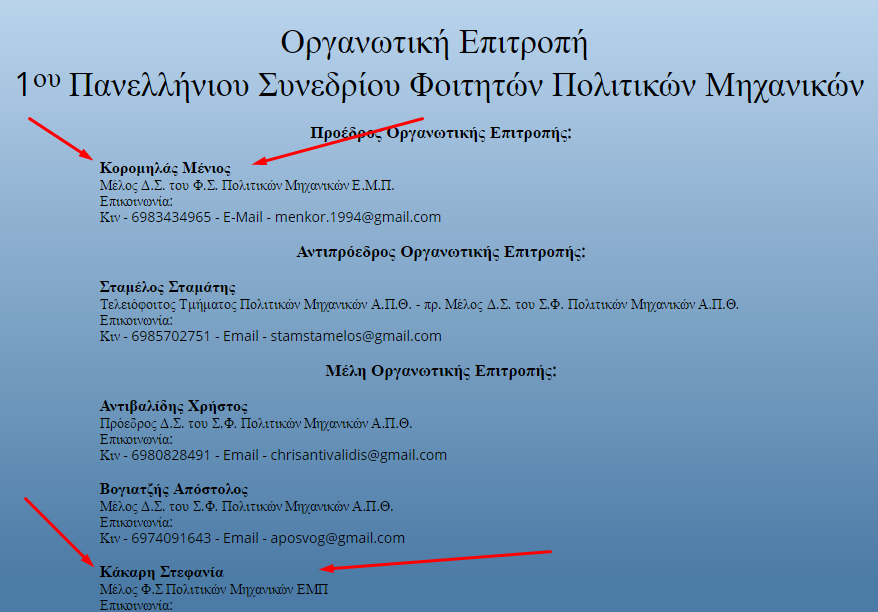The image size is (878, 612).
Task: Click the Μέλη Οργανωτικής Επιτροπής heading
Action: pos(441,371)
